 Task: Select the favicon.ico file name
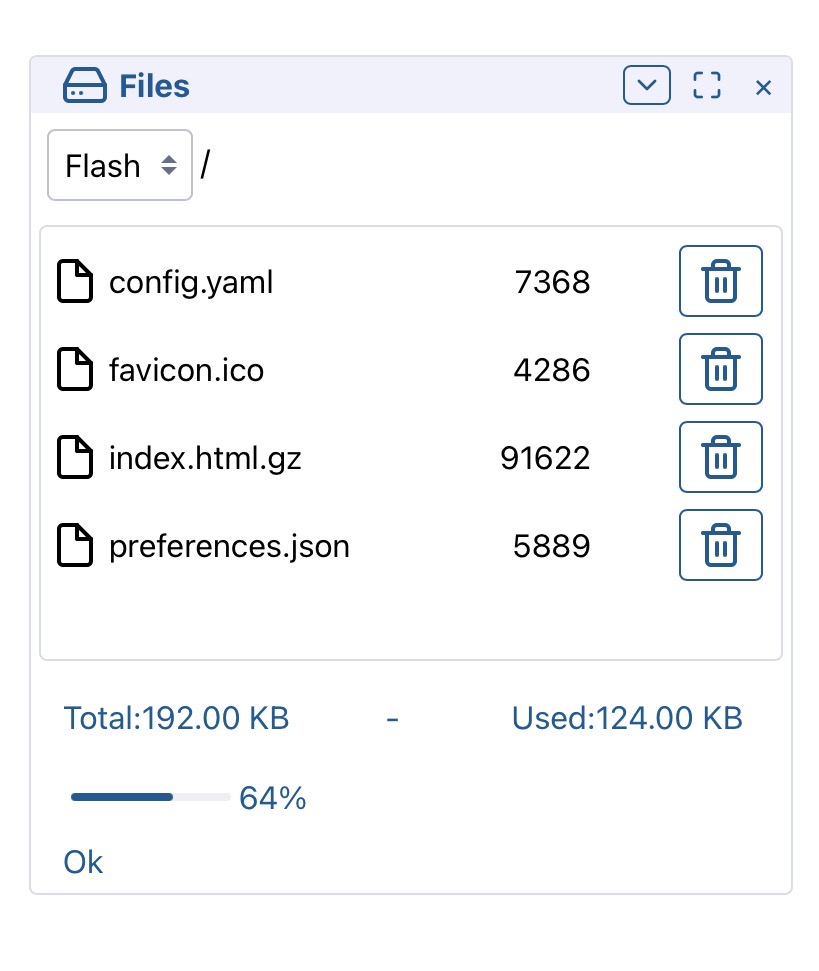pyautogui.click(x=186, y=371)
